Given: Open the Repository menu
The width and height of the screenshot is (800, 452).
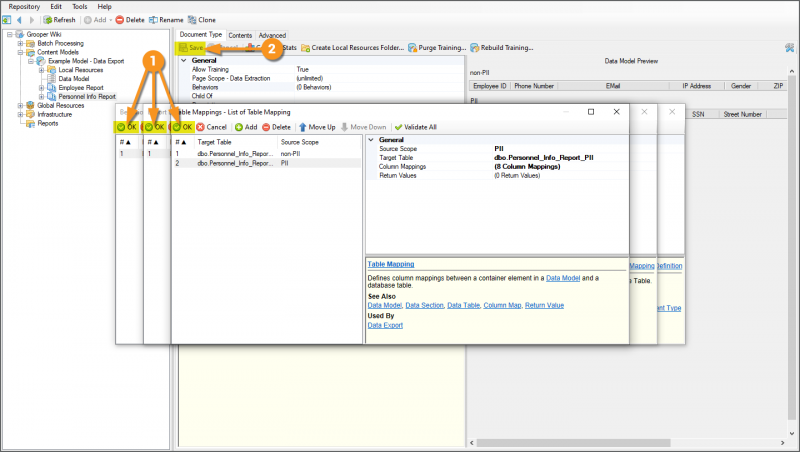Looking at the screenshot, I should (24, 7).
